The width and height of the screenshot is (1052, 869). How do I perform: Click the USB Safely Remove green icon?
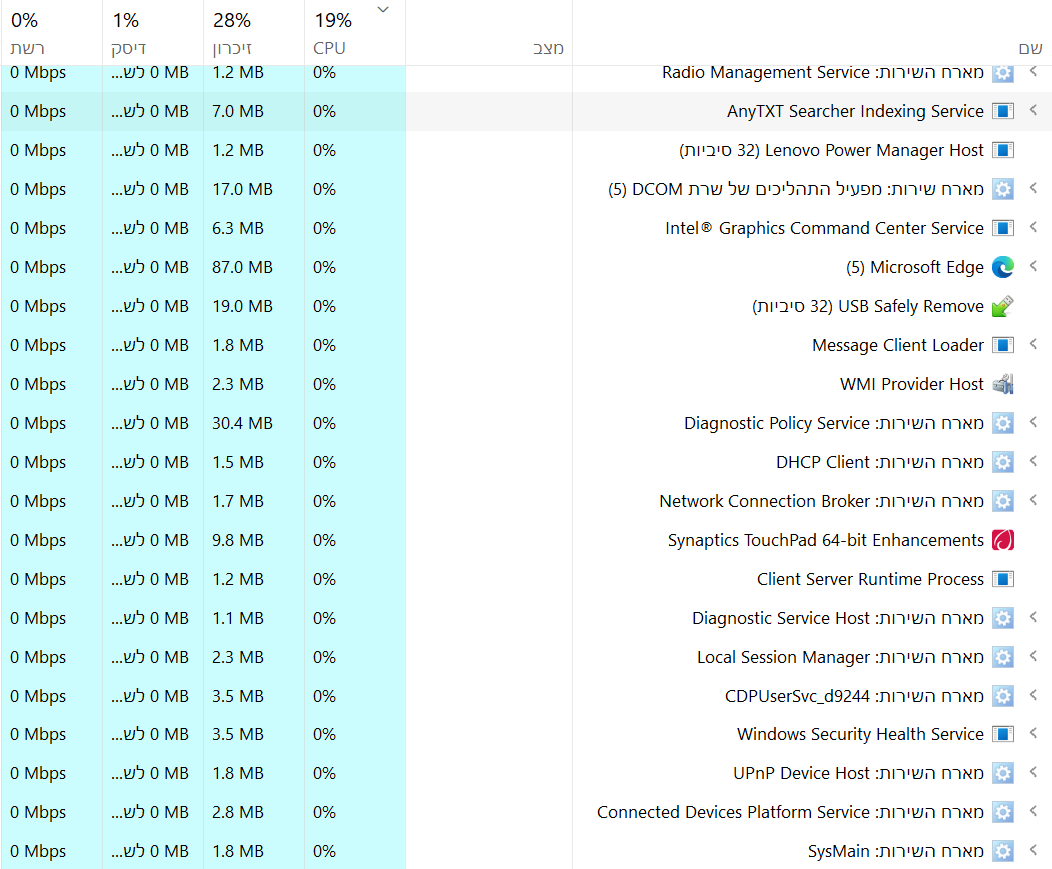coord(1002,306)
